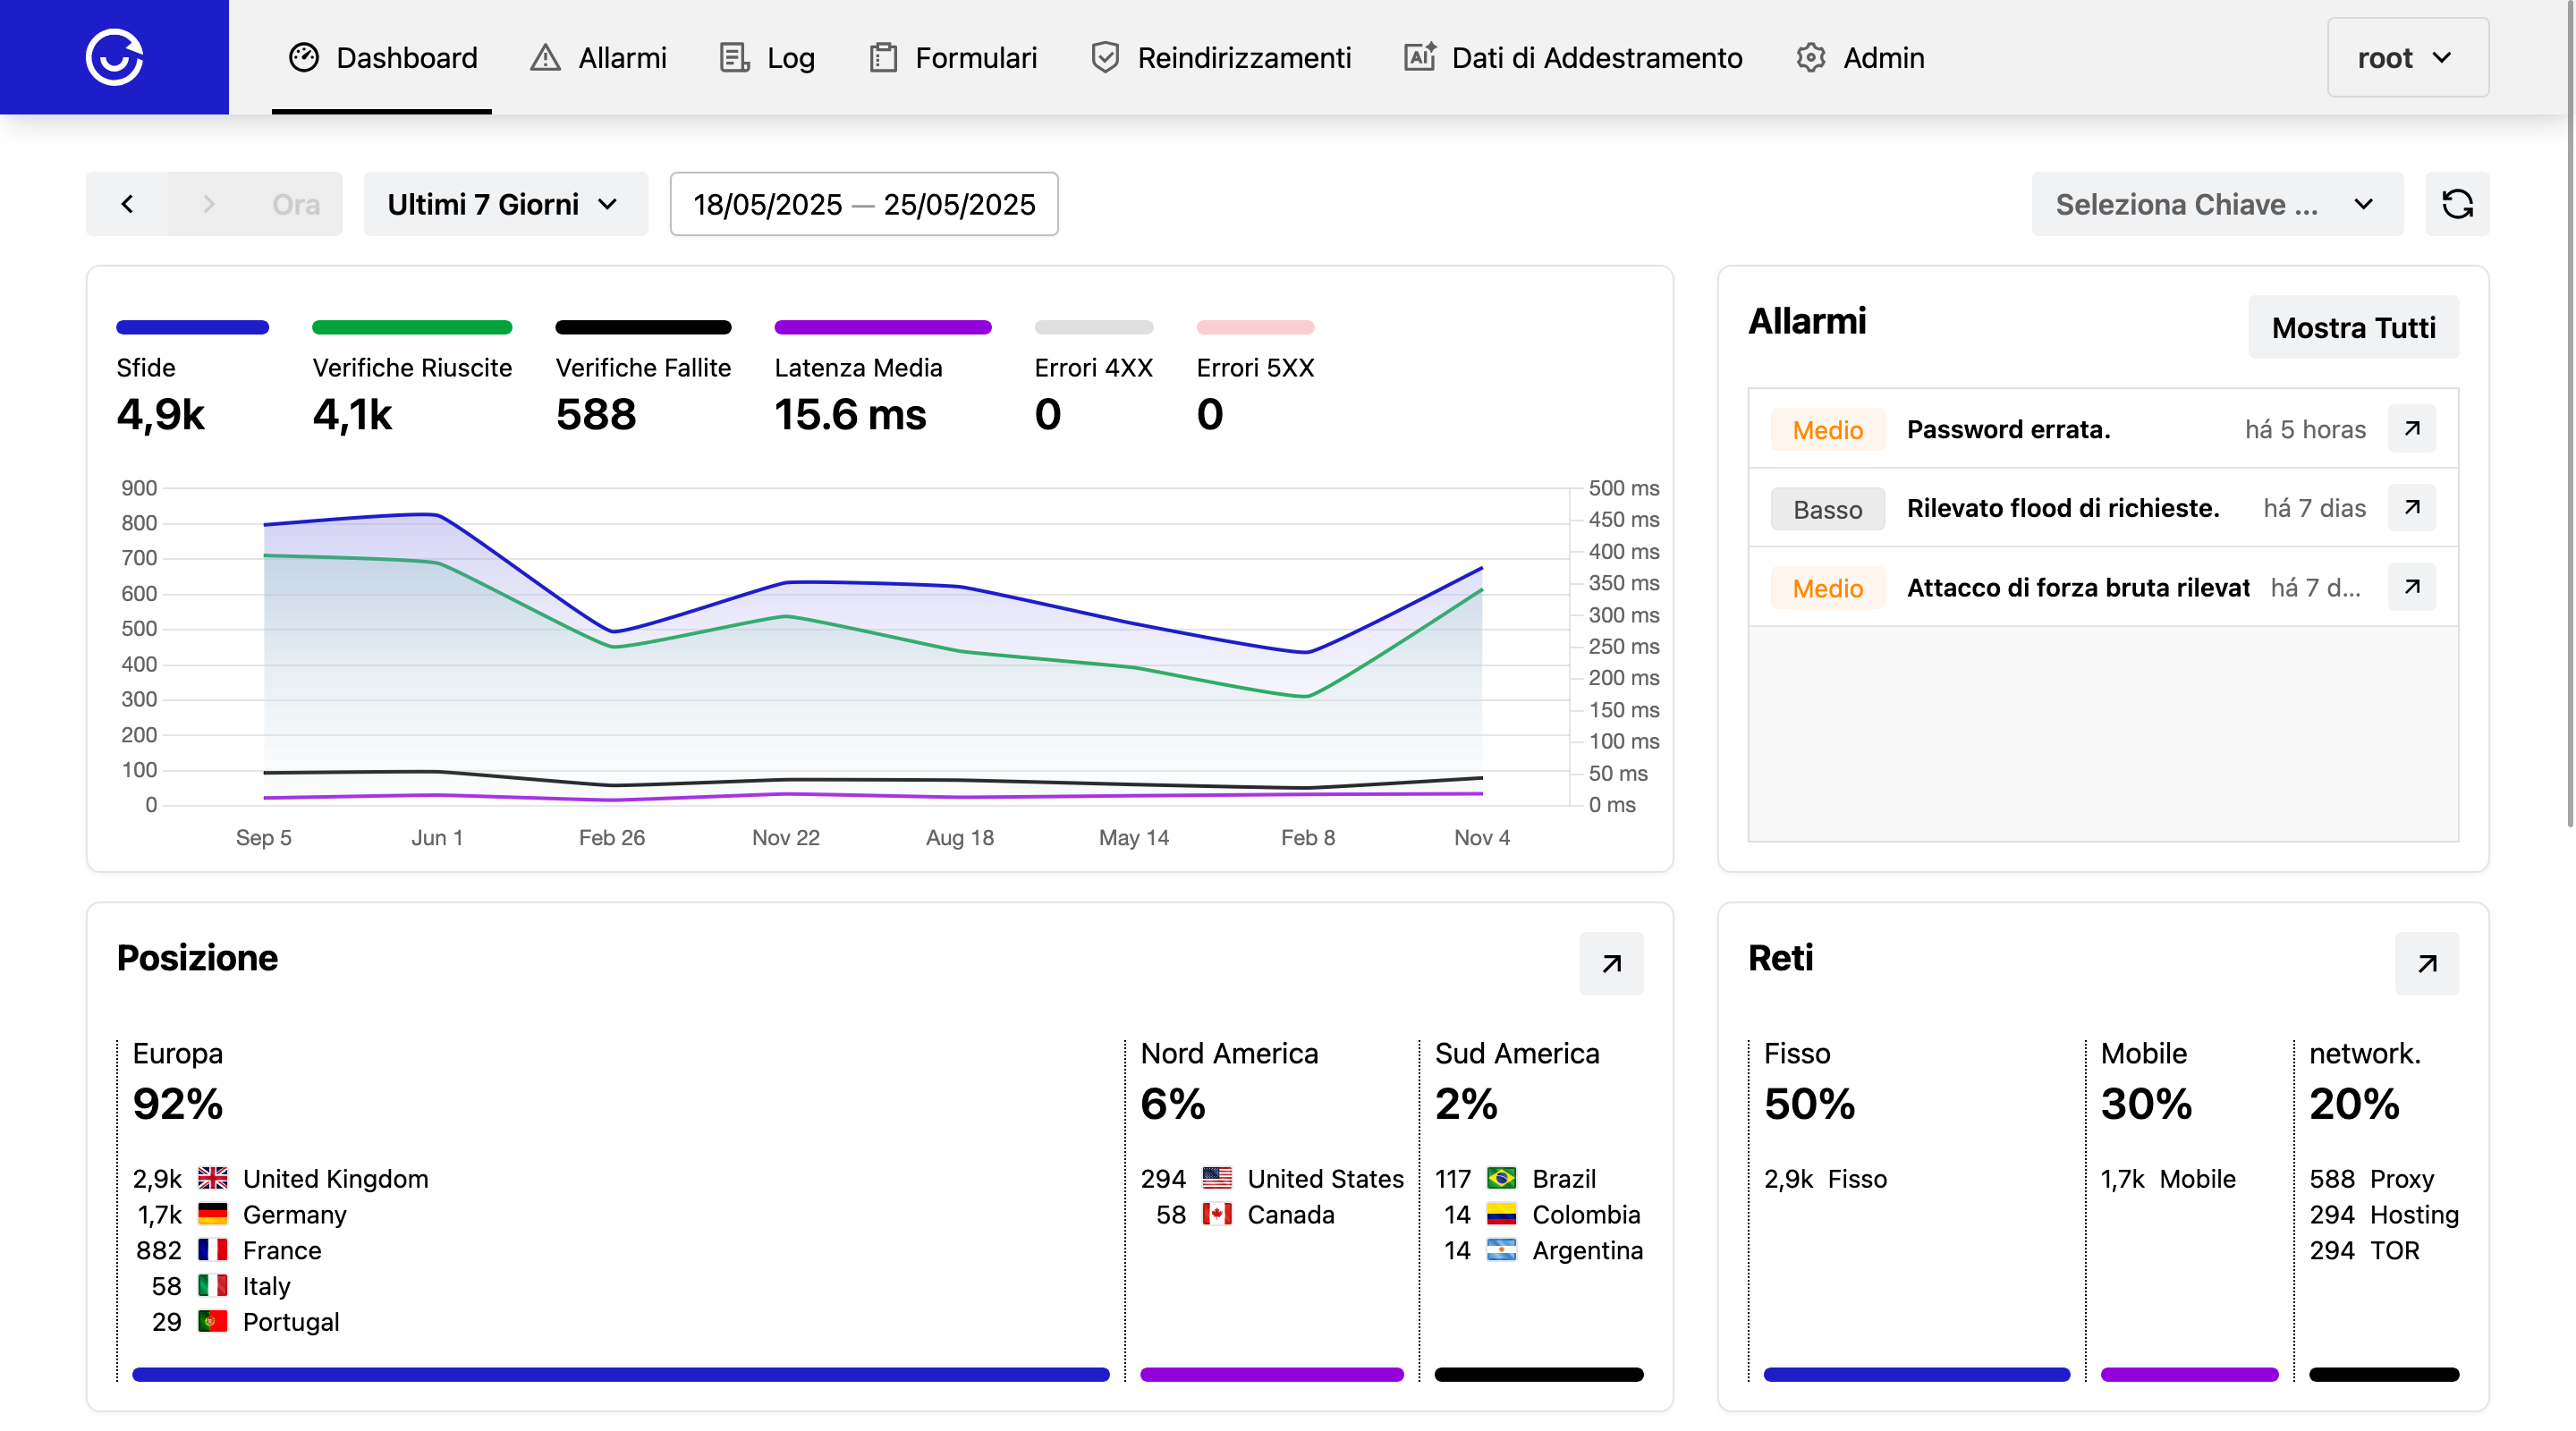The width and height of the screenshot is (2576, 1431).
Task: Click the Basso severity badge
Action: coord(1828,509)
